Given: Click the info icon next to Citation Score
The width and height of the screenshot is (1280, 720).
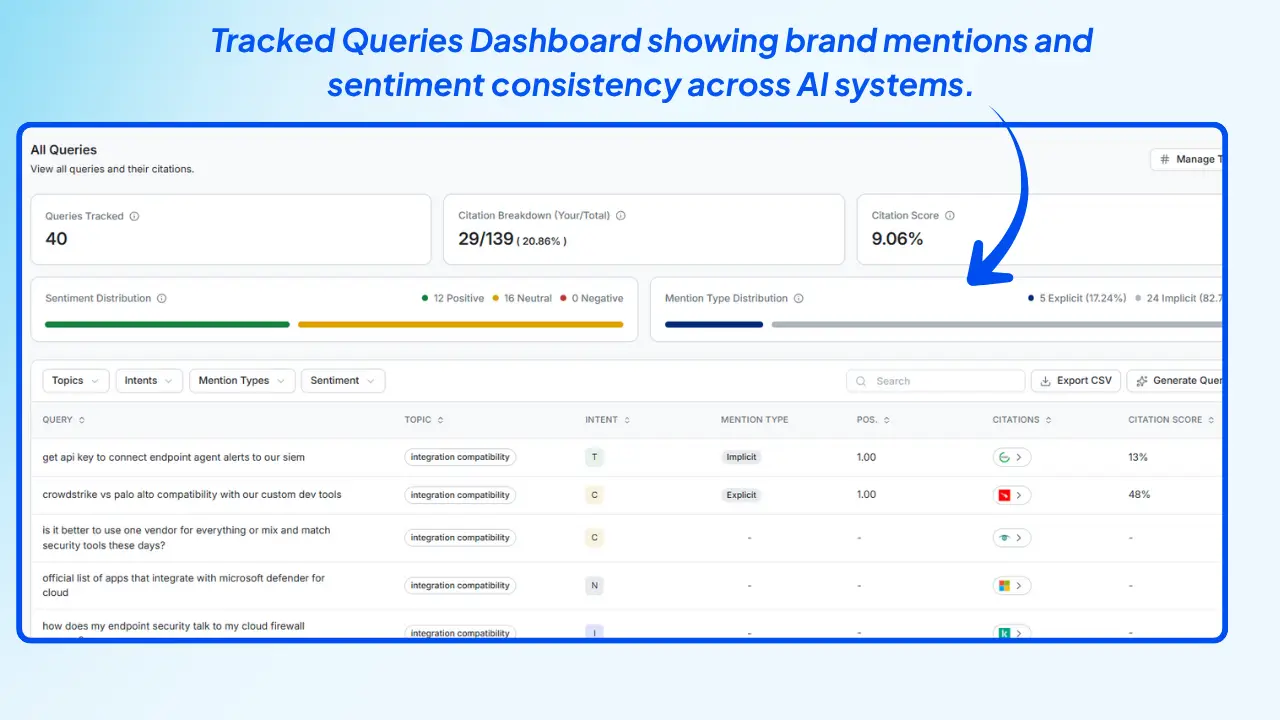Looking at the screenshot, I should [950, 215].
